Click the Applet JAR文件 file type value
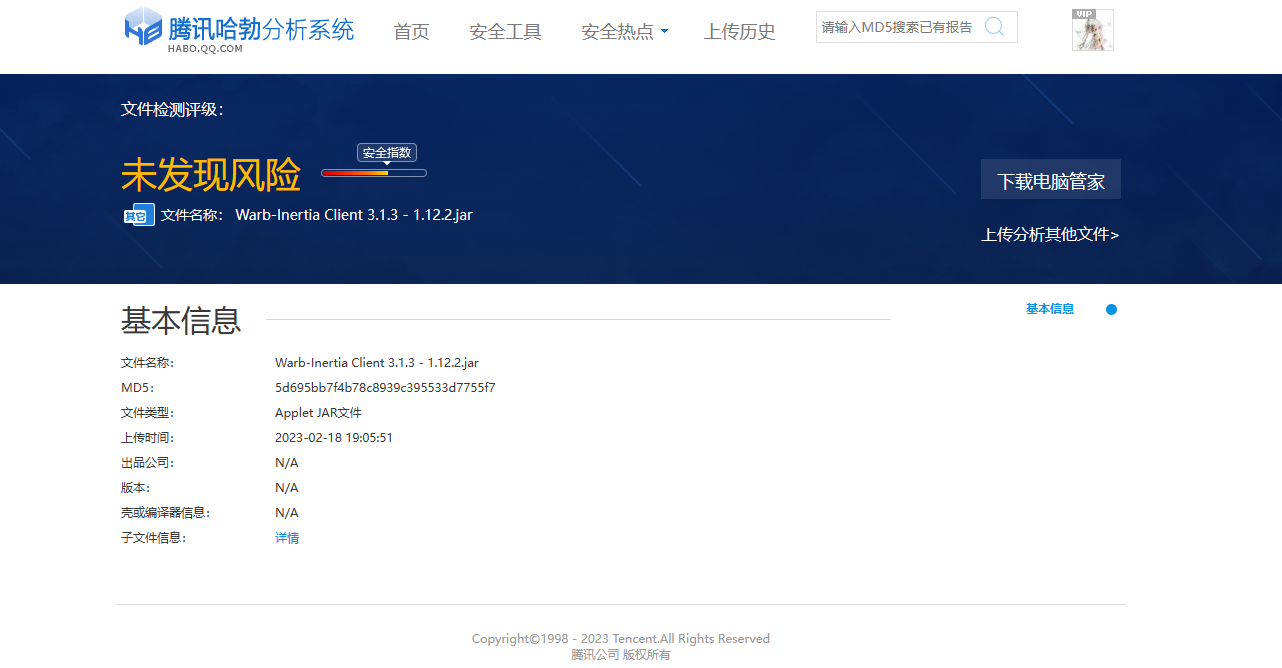 pyautogui.click(x=318, y=413)
